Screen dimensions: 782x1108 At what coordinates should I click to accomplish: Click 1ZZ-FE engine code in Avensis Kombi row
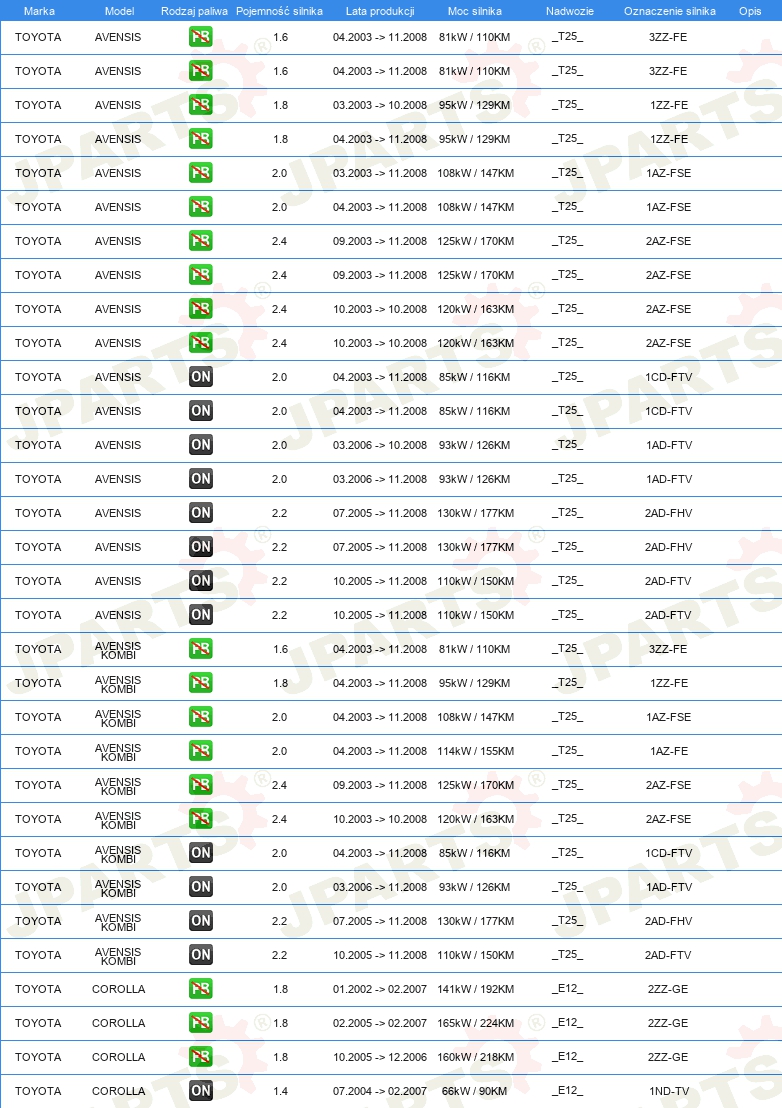click(668, 683)
